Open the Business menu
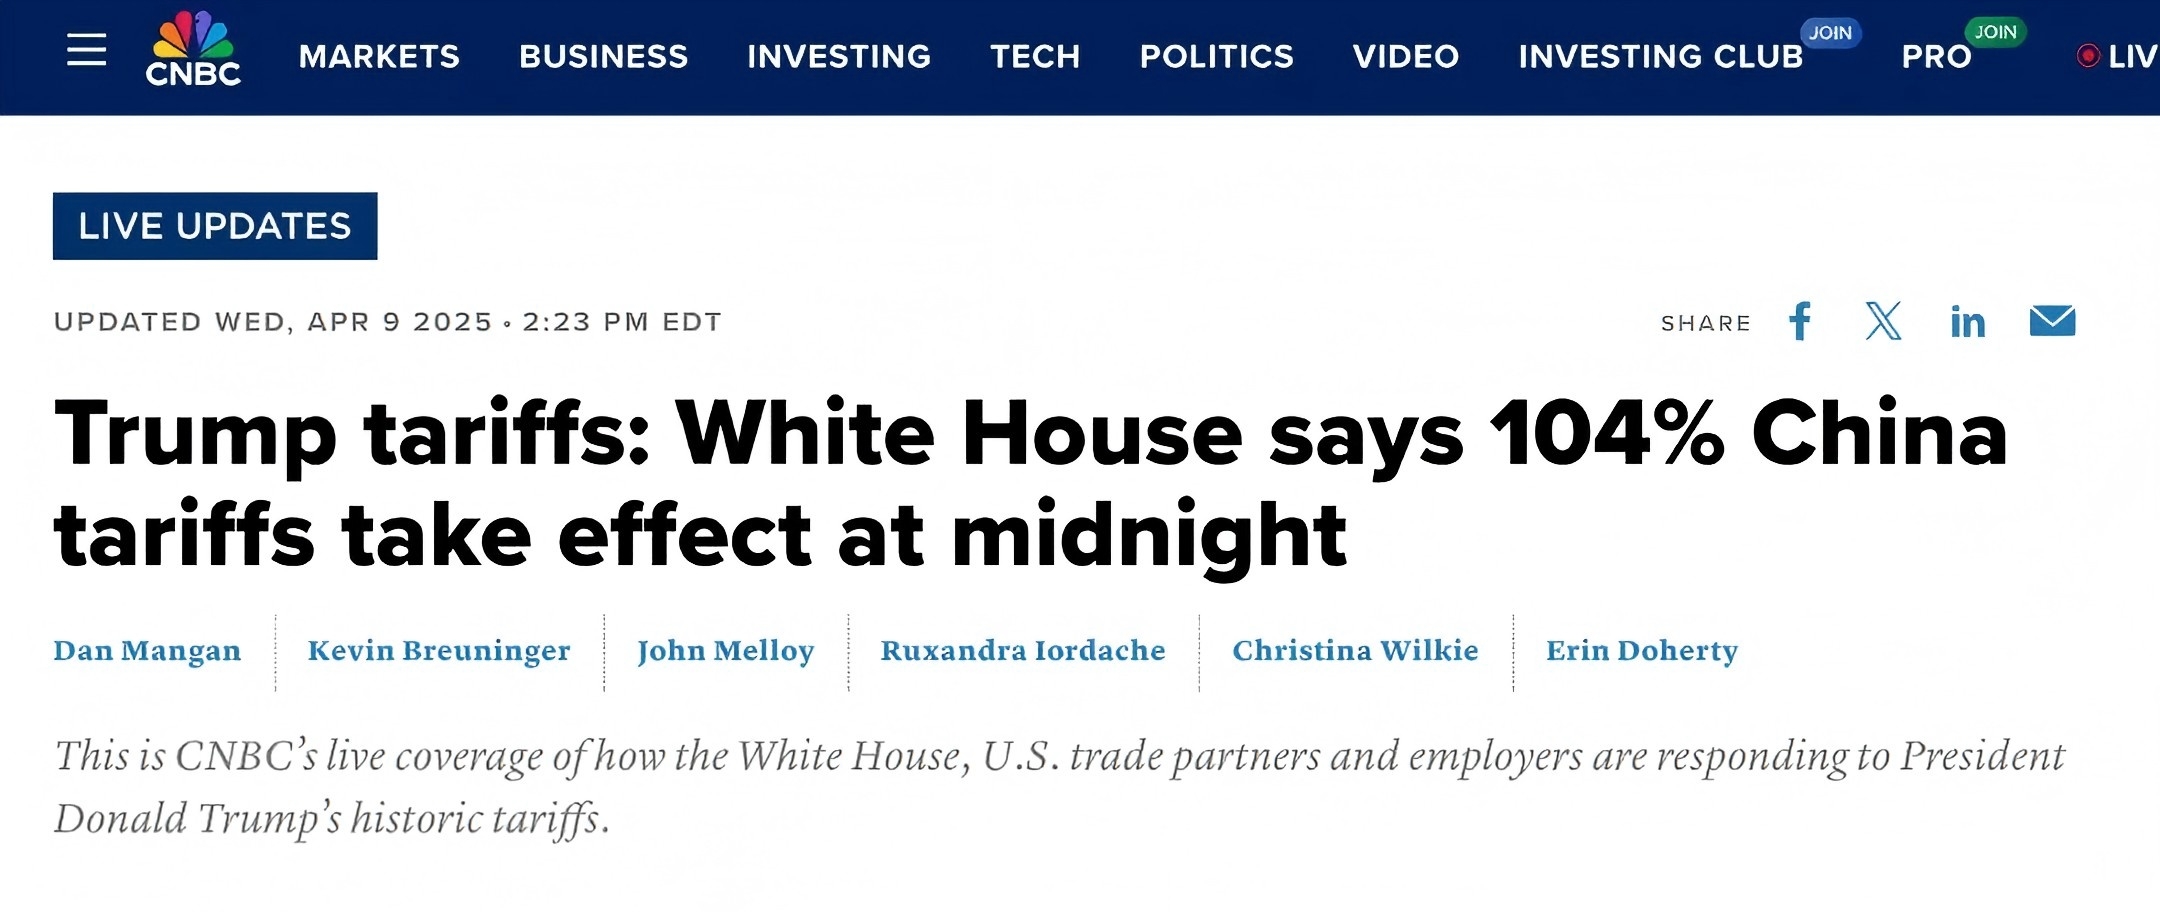Screen dimensions: 2160x912 pos(603,56)
